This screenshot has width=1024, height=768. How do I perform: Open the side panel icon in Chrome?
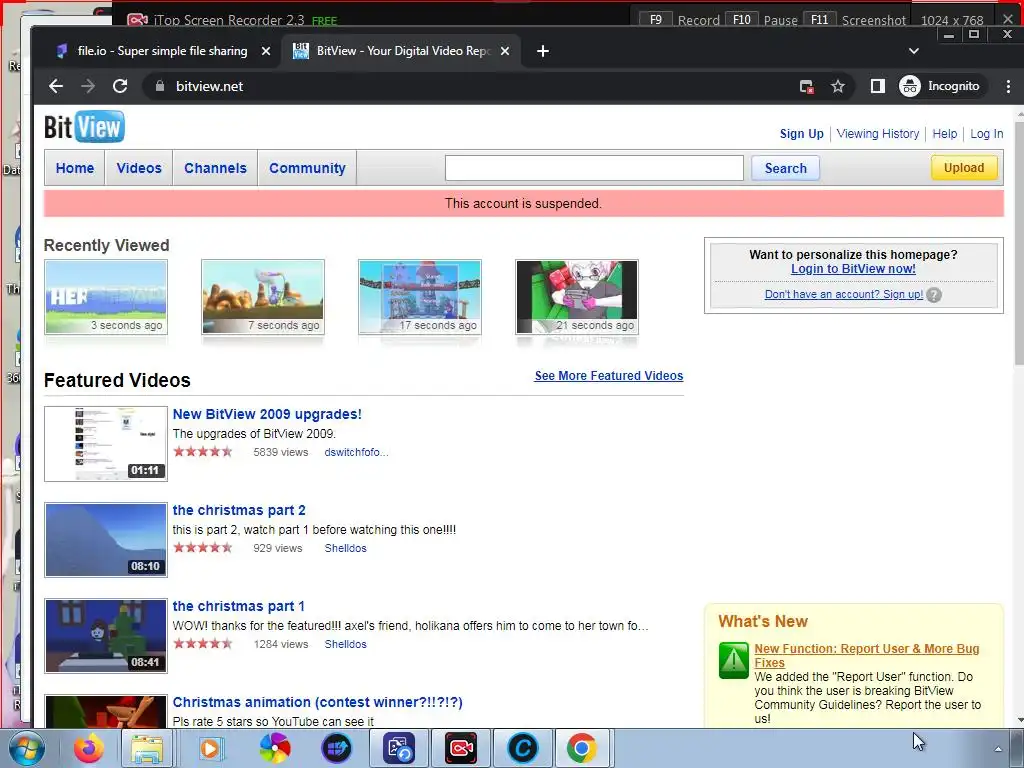tap(878, 86)
